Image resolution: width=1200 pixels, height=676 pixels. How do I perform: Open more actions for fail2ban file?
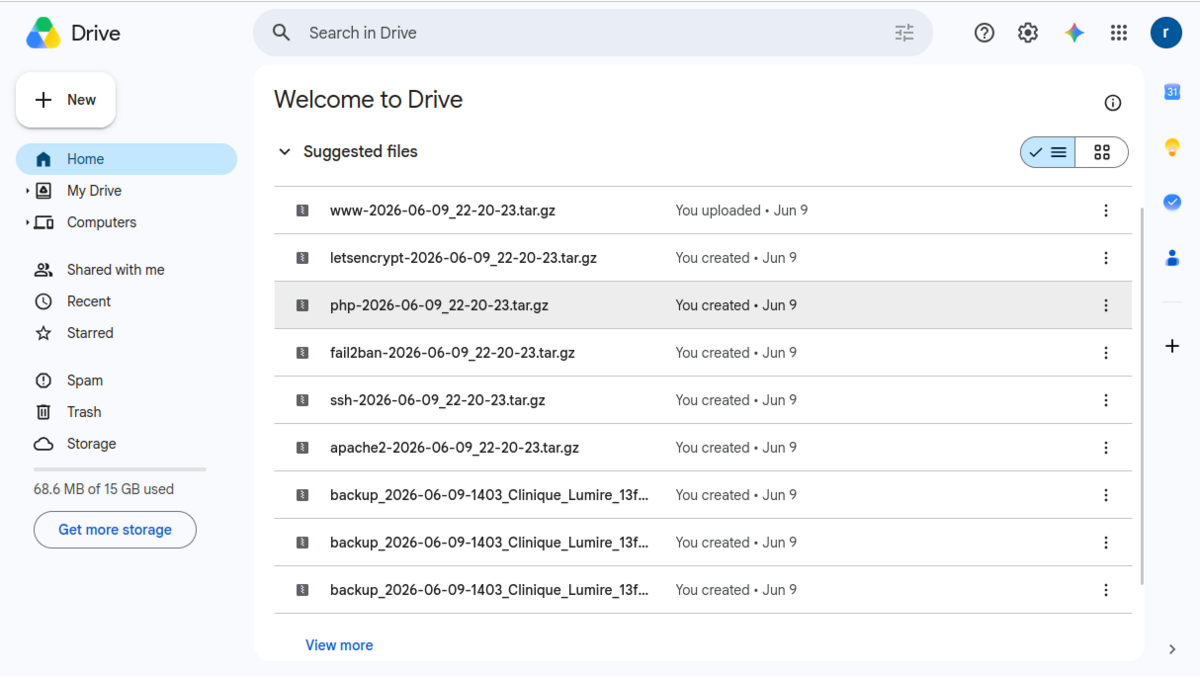pyautogui.click(x=1106, y=353)
